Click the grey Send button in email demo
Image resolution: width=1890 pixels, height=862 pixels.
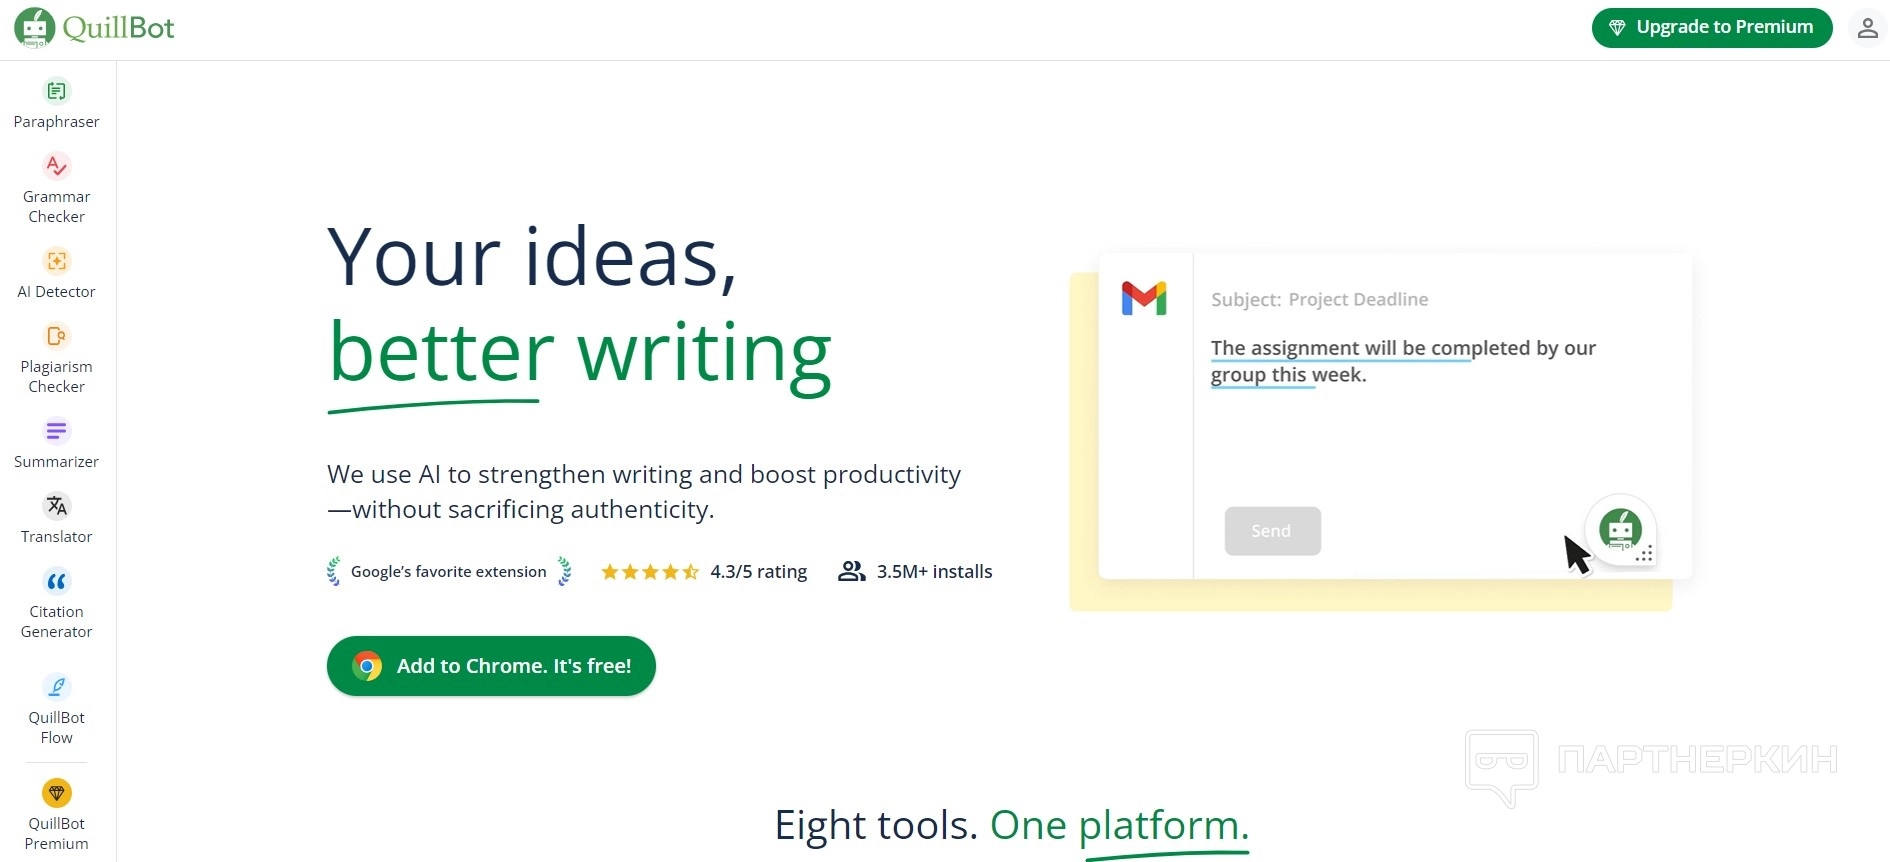coord(1272,531)
